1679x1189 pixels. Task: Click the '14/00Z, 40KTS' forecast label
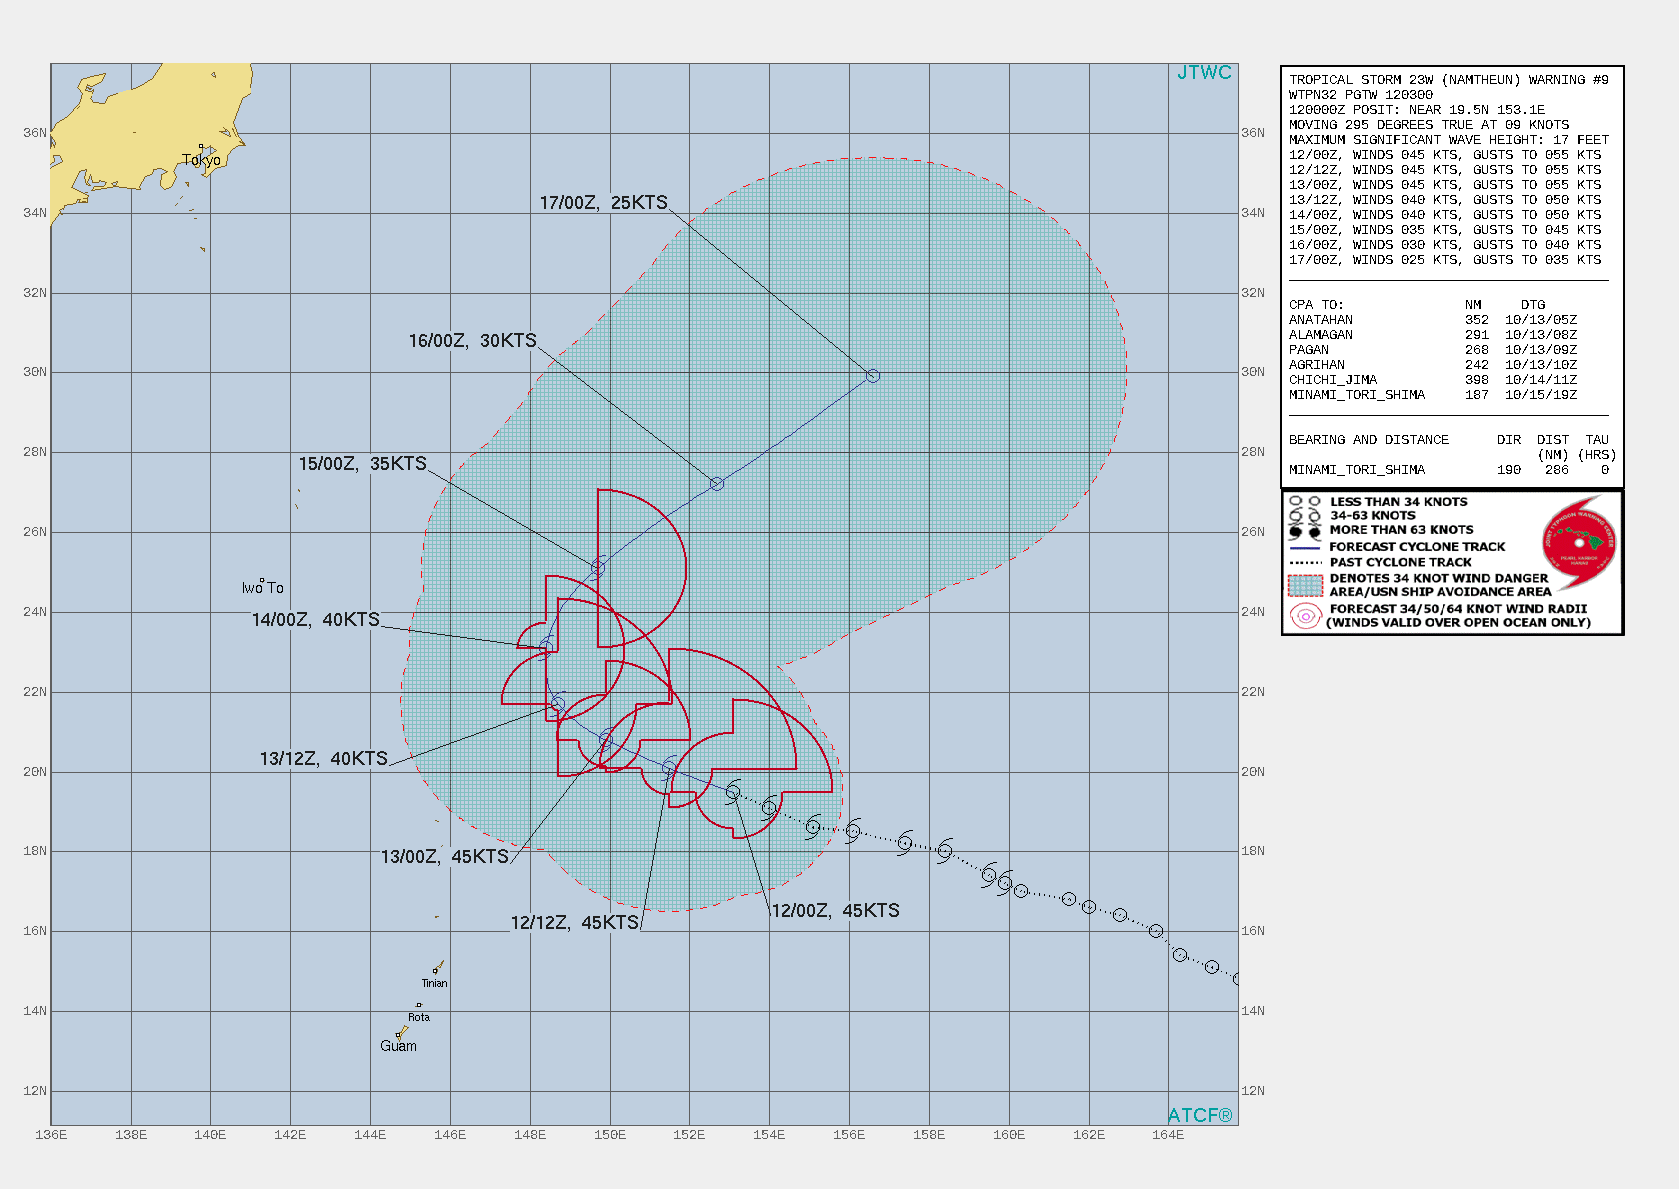tap(315, 620)
